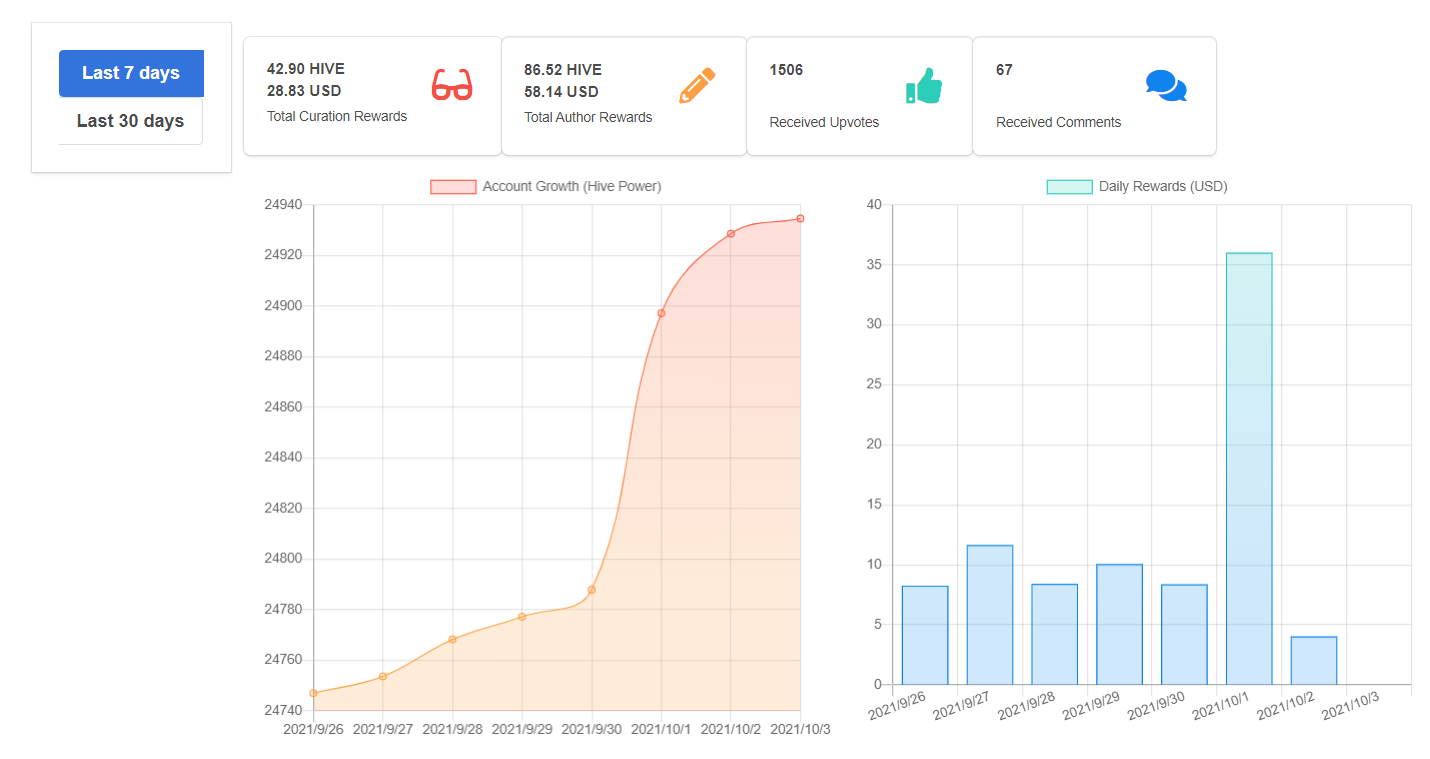Viewport: 1430px width, 759px height.
Task: Toggle the Account Growth (Hive Power) legend
Action: [x=546, y=186]
